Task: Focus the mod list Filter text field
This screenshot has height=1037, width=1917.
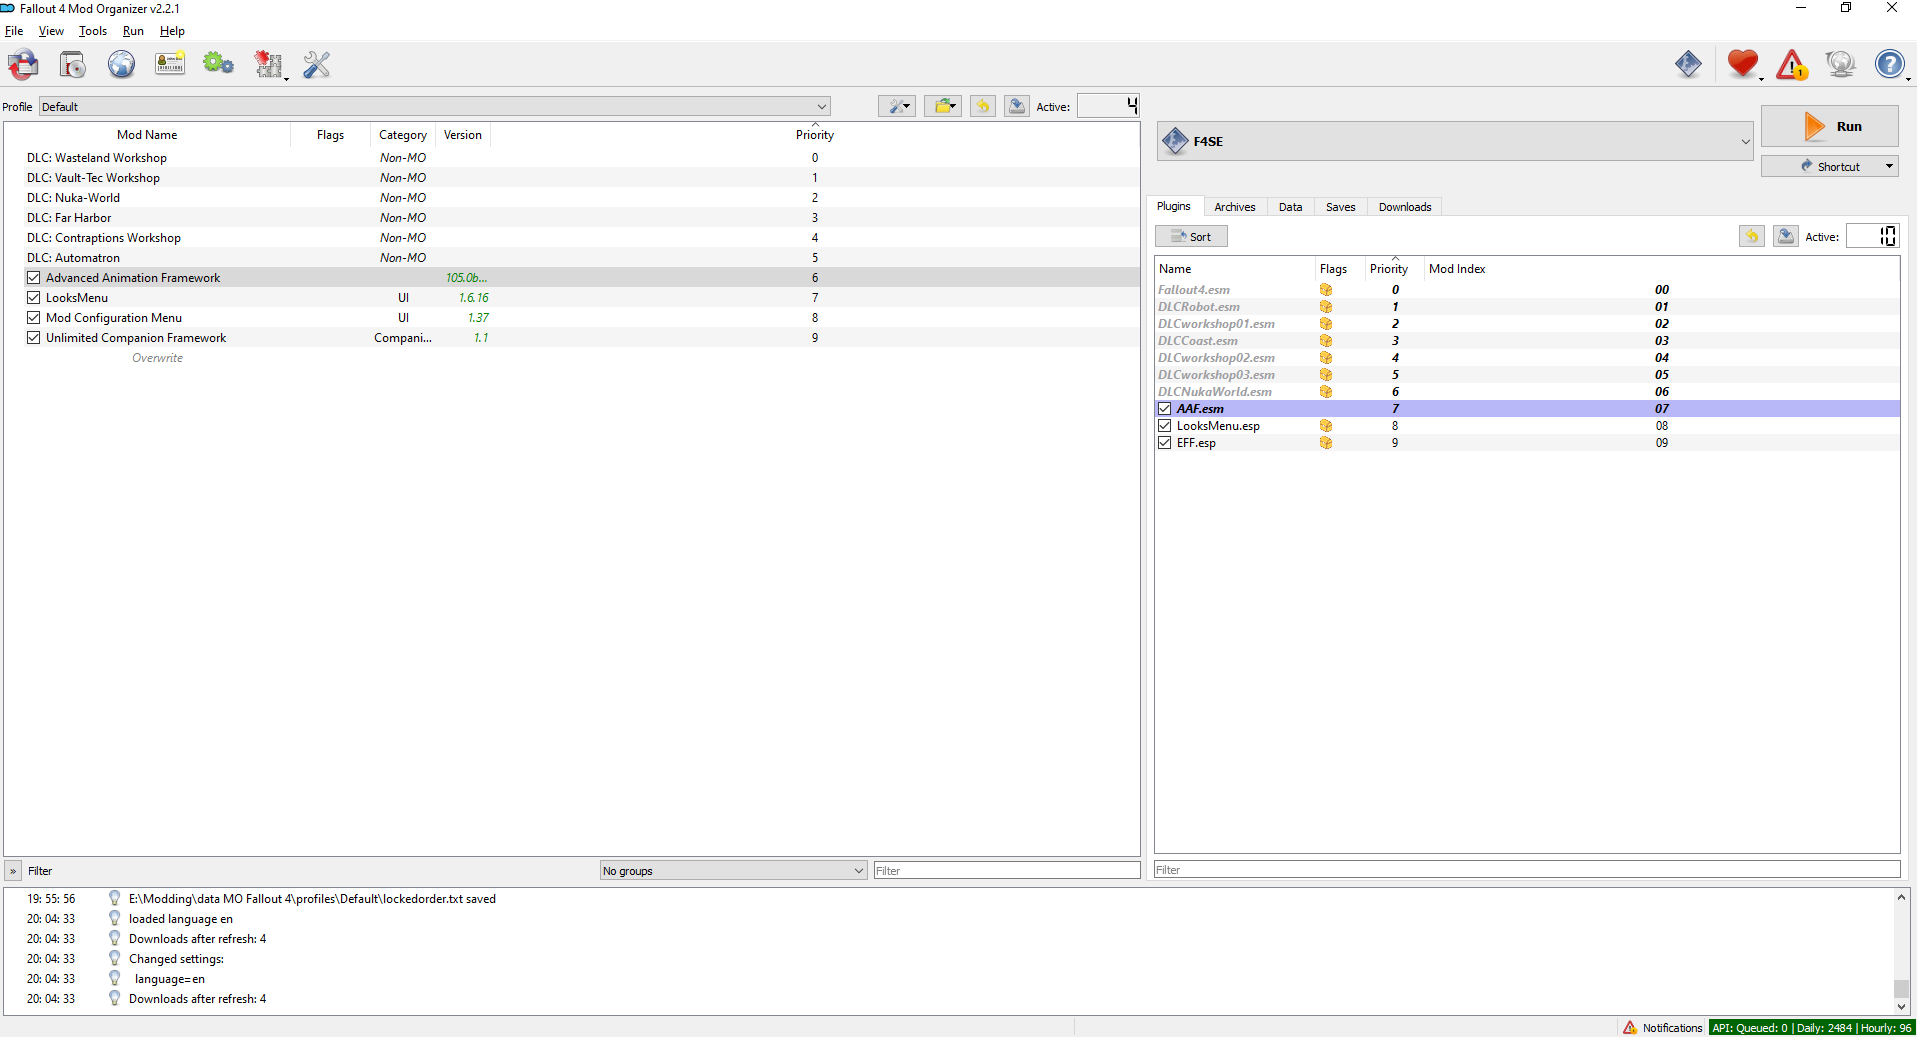Action: click(x=1007, y=870)
